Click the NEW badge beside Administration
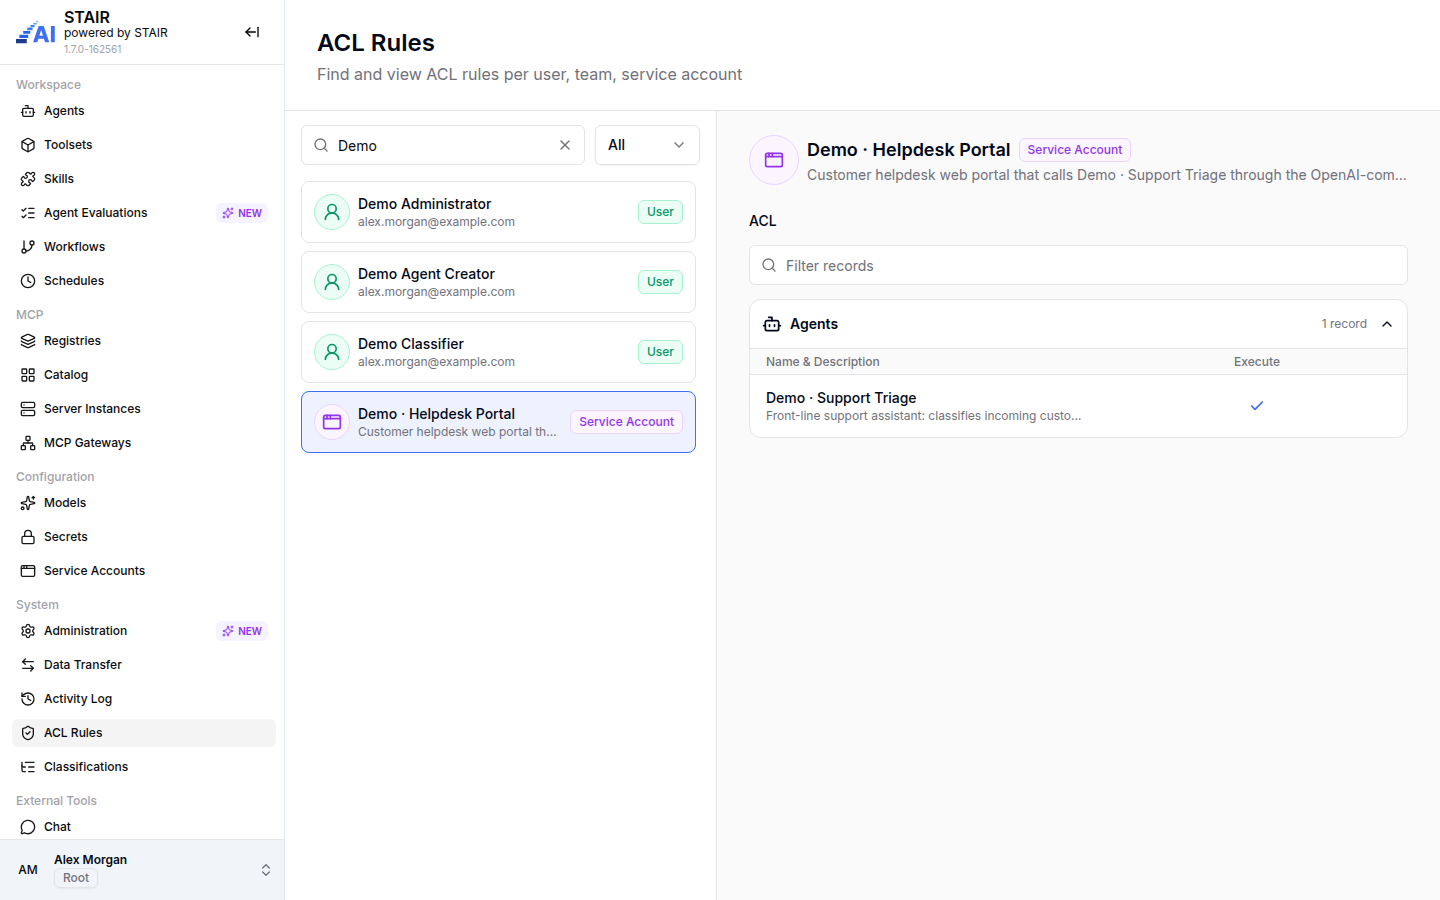The image size is (1440, 900). click(x=242, y=631)
